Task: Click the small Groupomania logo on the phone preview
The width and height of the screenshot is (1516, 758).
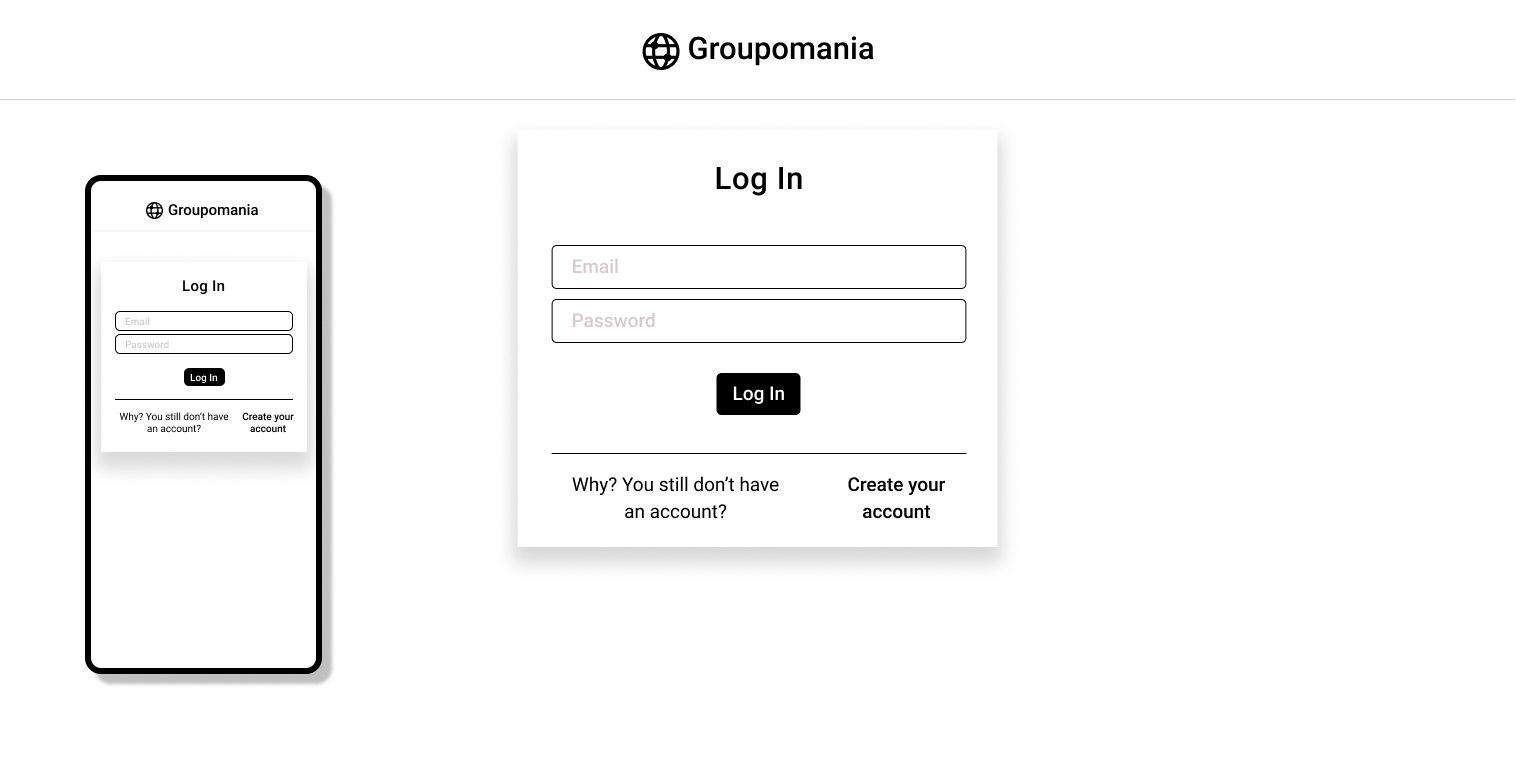Action: [203, 210]
